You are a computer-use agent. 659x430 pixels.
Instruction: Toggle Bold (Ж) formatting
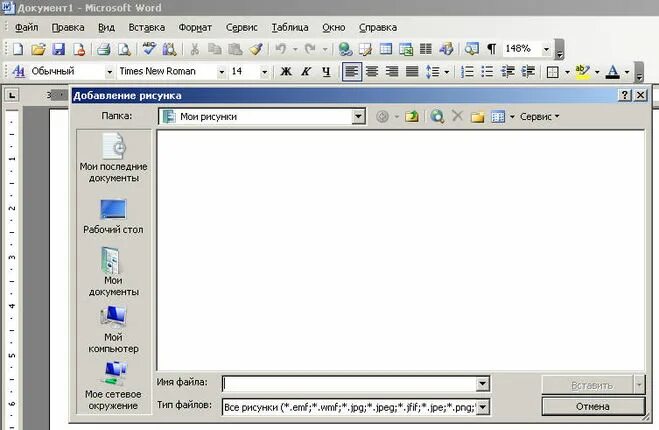click(286, 72)
